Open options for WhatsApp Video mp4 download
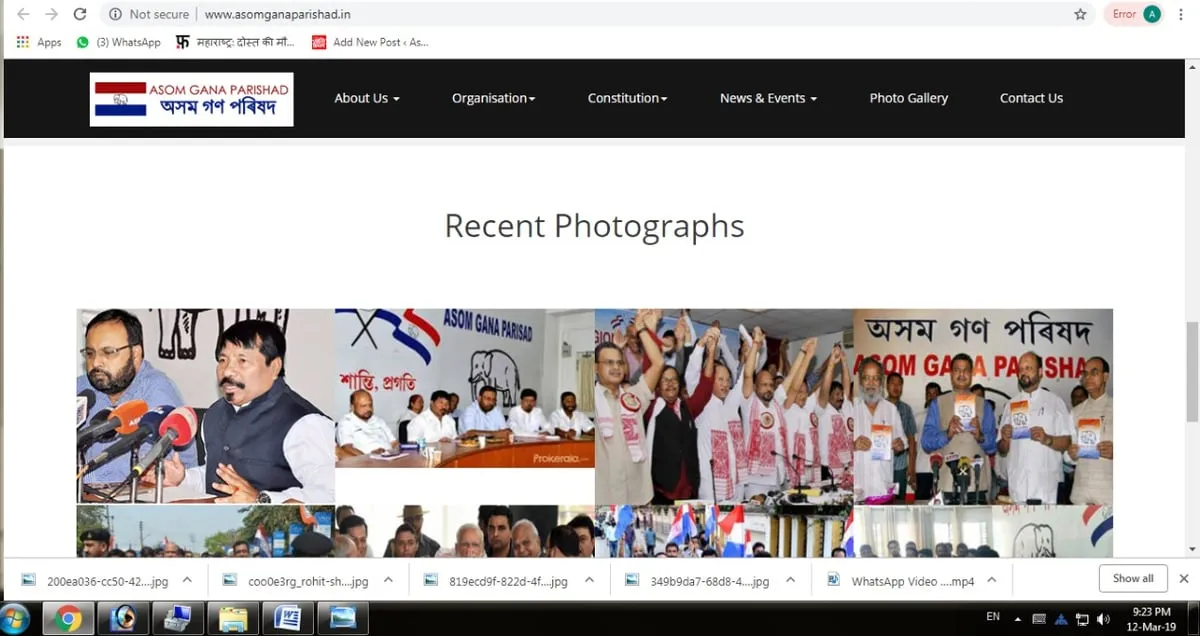 (x=992, y=580)
